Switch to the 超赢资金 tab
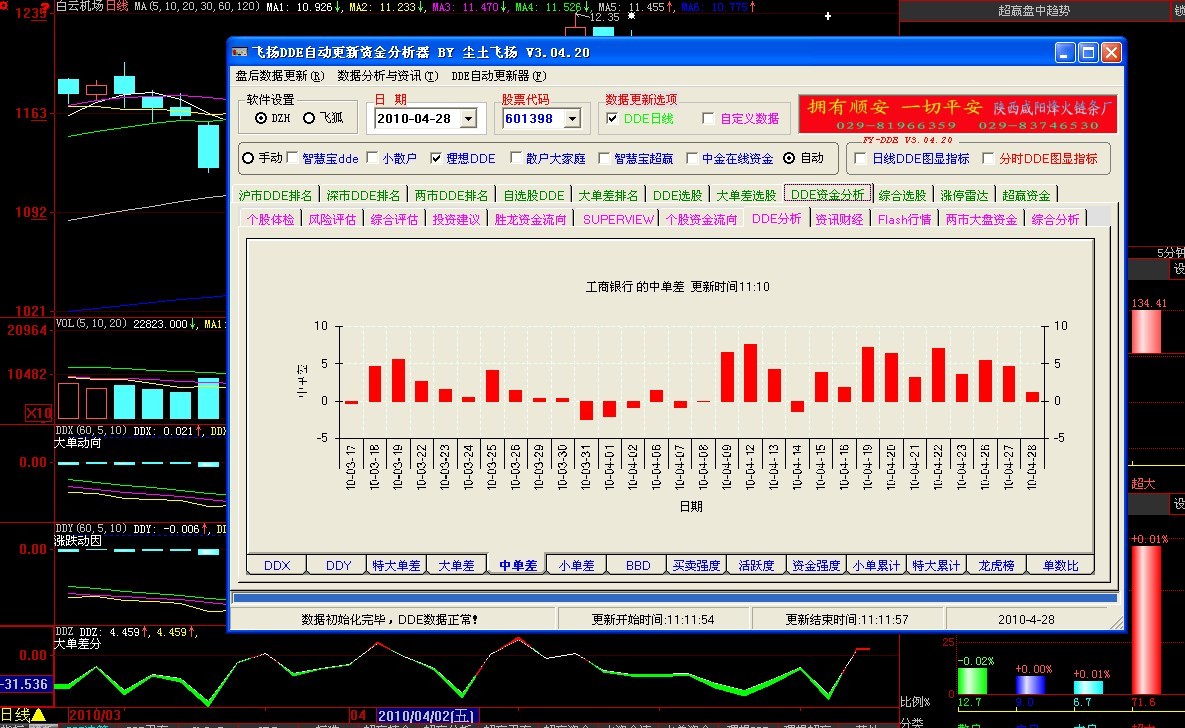This screenshot has height=728, width=1185. pyautogui.click(x=1026, y=195)
